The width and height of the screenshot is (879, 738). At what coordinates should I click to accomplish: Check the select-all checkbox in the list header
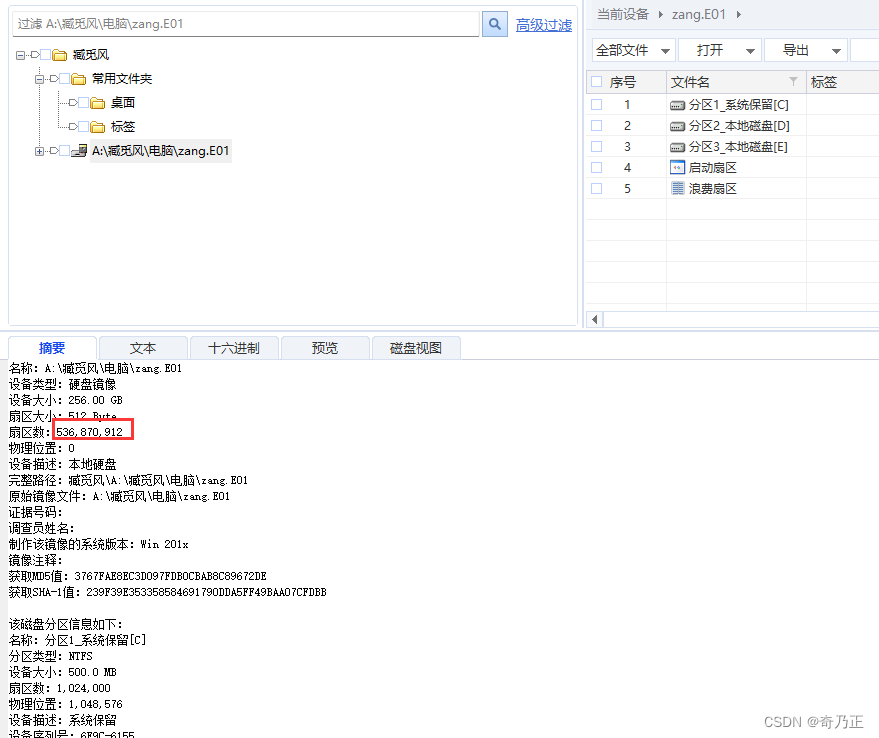click(594, 80)
